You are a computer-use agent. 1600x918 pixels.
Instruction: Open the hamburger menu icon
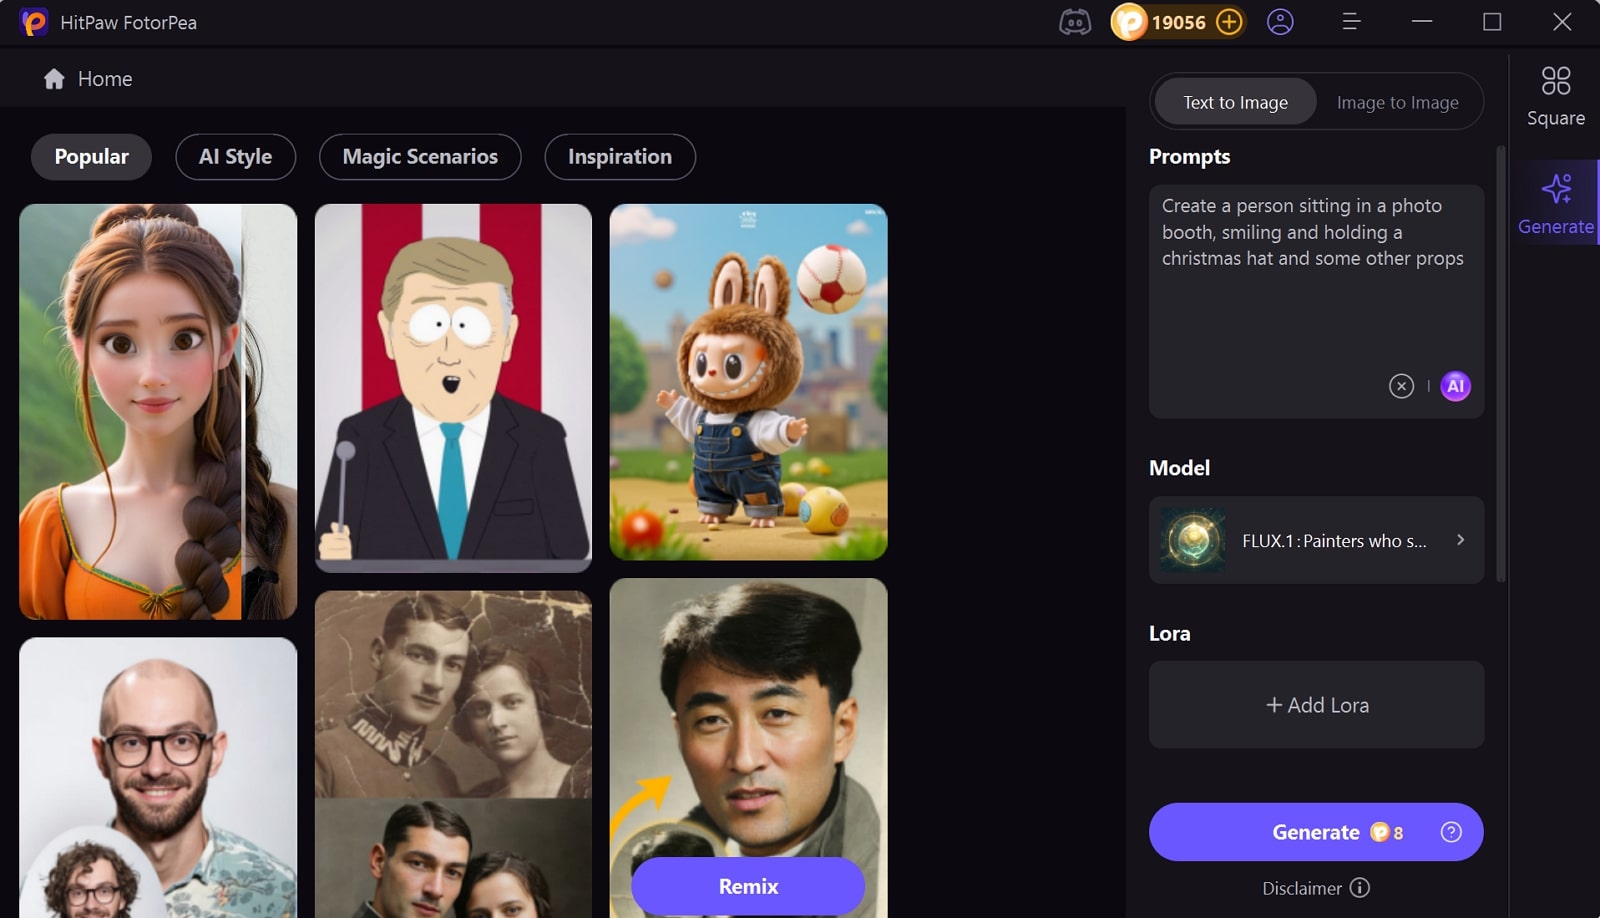(x=1351, y=22)
